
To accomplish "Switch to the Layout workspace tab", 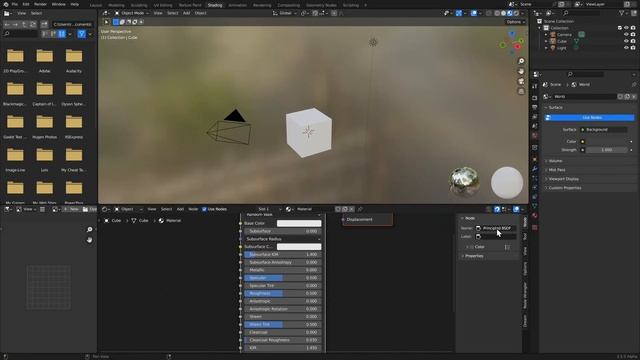I will pos(96,5).
